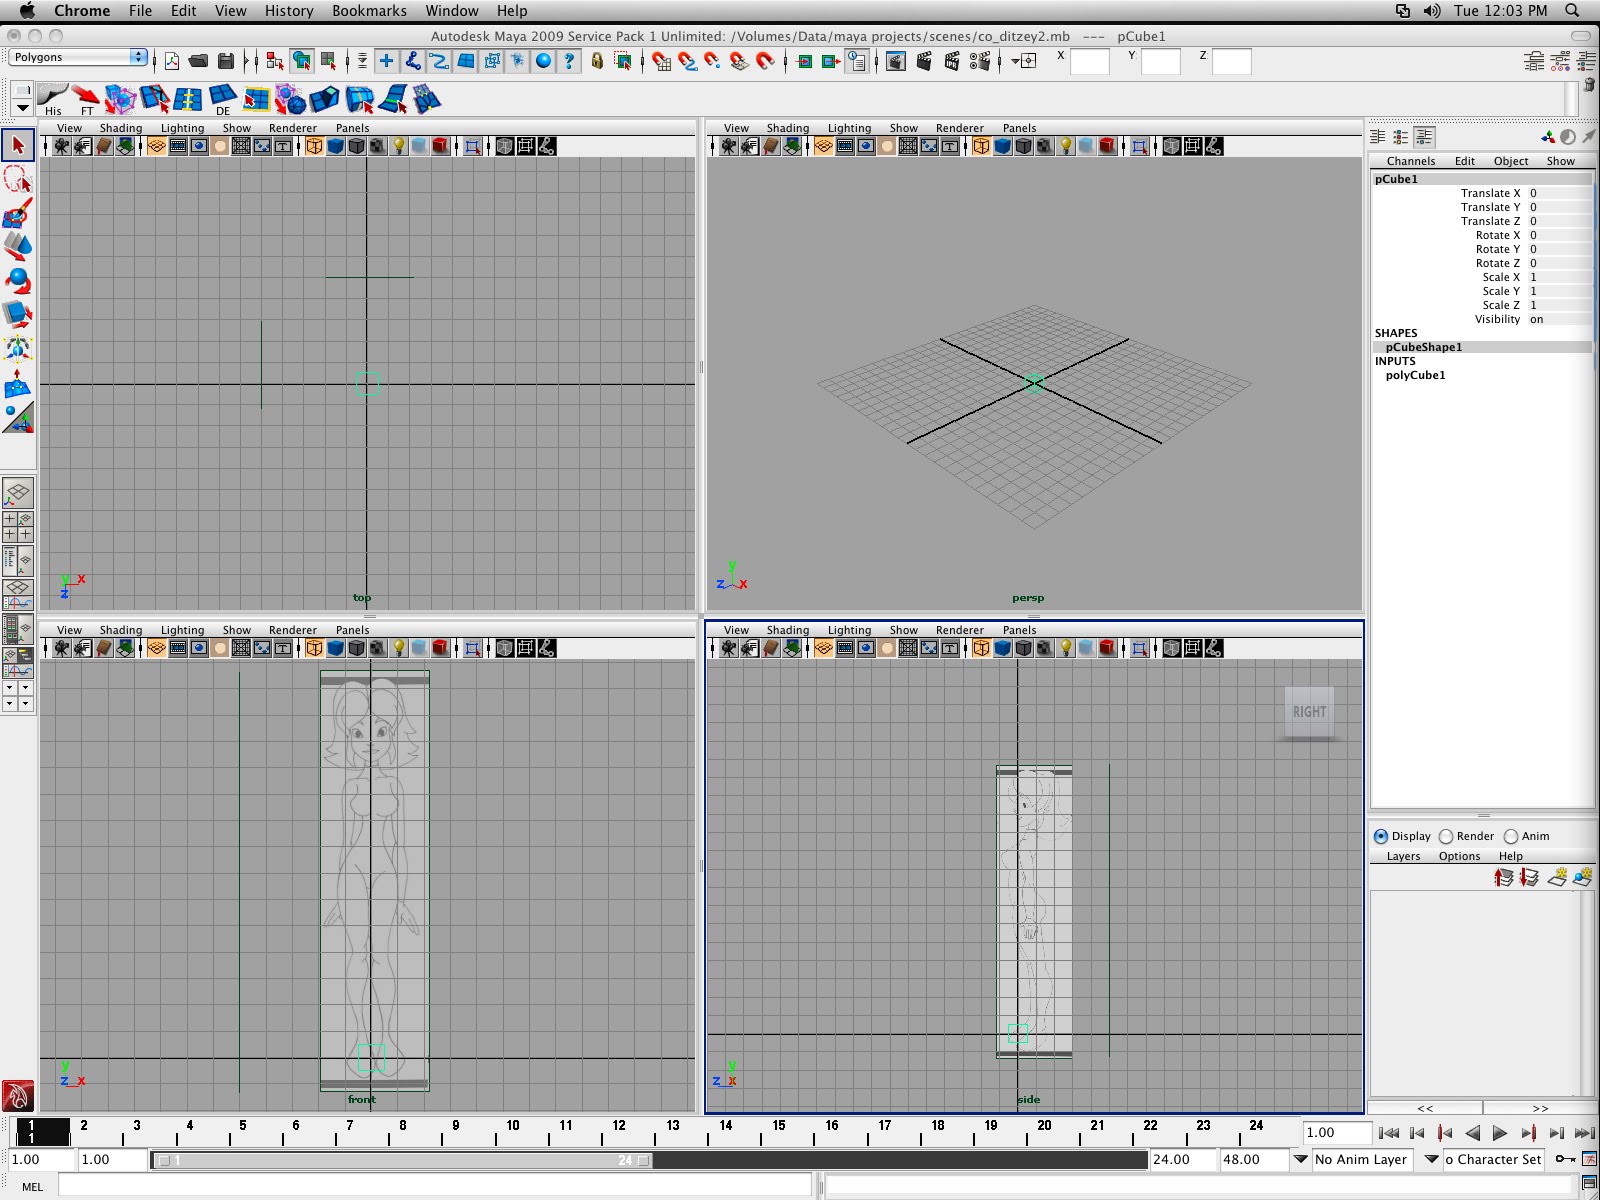The image size is (1600, 1200).
Task: Click the wireframe display icon in the persp toolbar
Action: point(979,147)
